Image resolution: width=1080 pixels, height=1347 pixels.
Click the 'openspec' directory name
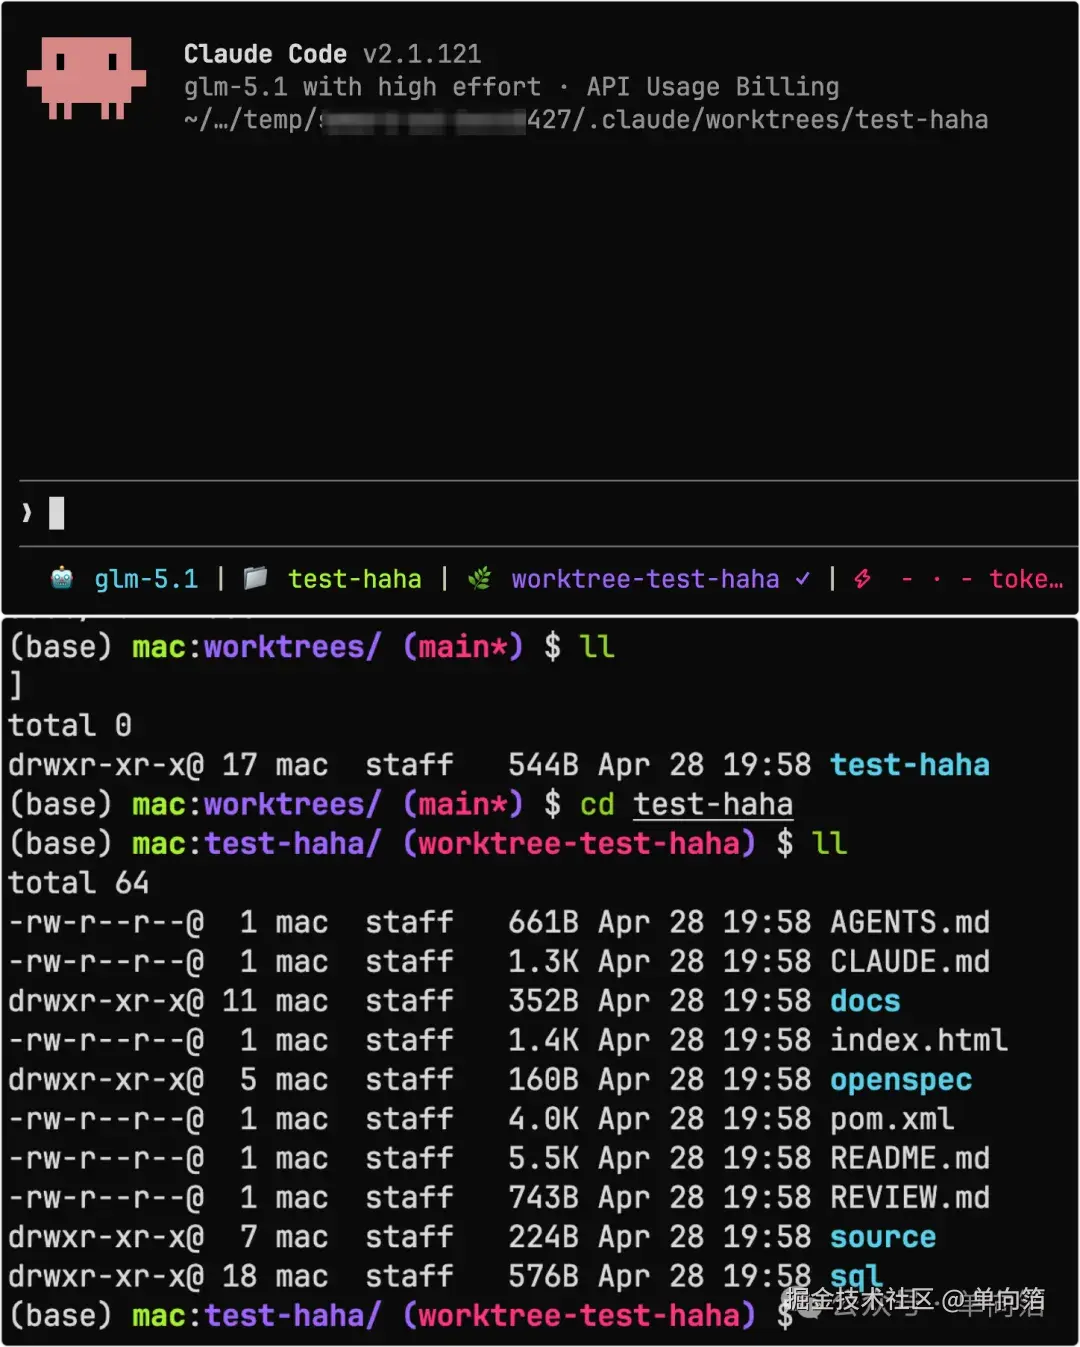(x=901, y=1080)
